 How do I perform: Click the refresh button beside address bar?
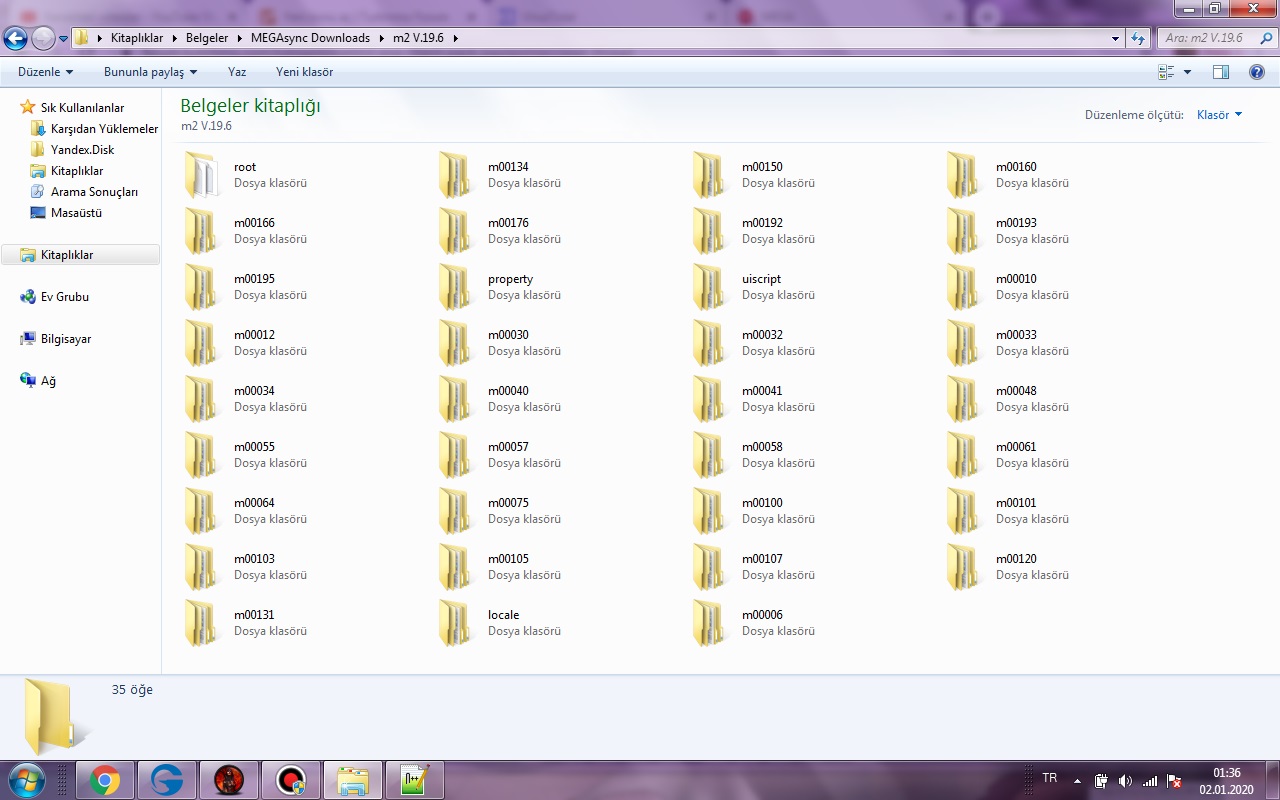(1138, 38)
